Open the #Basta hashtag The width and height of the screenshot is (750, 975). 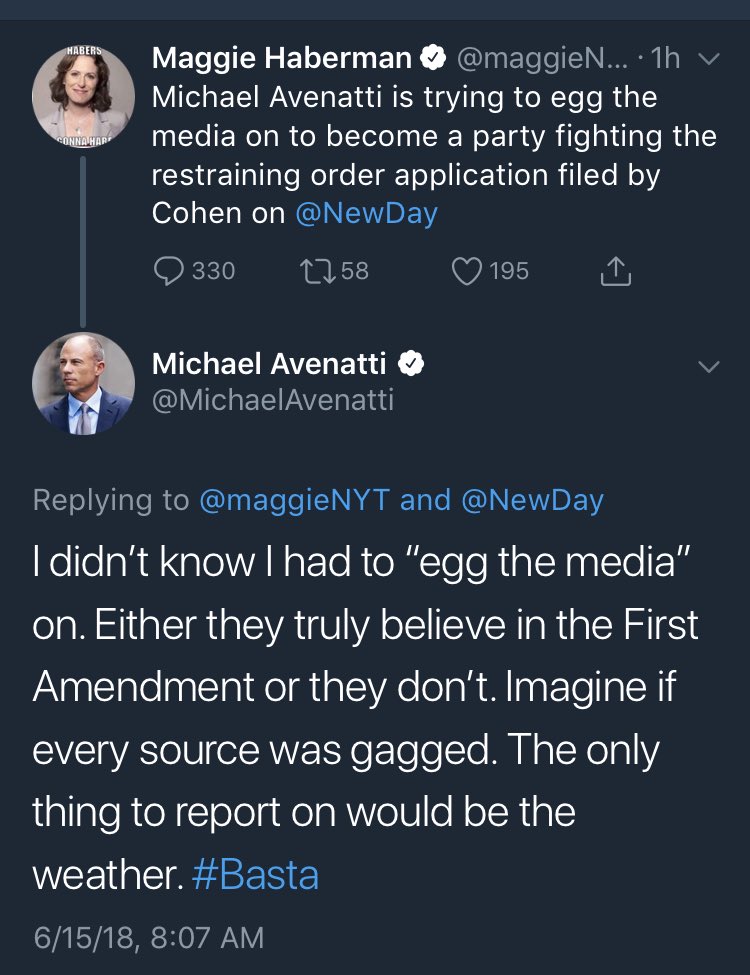point(253,875)
